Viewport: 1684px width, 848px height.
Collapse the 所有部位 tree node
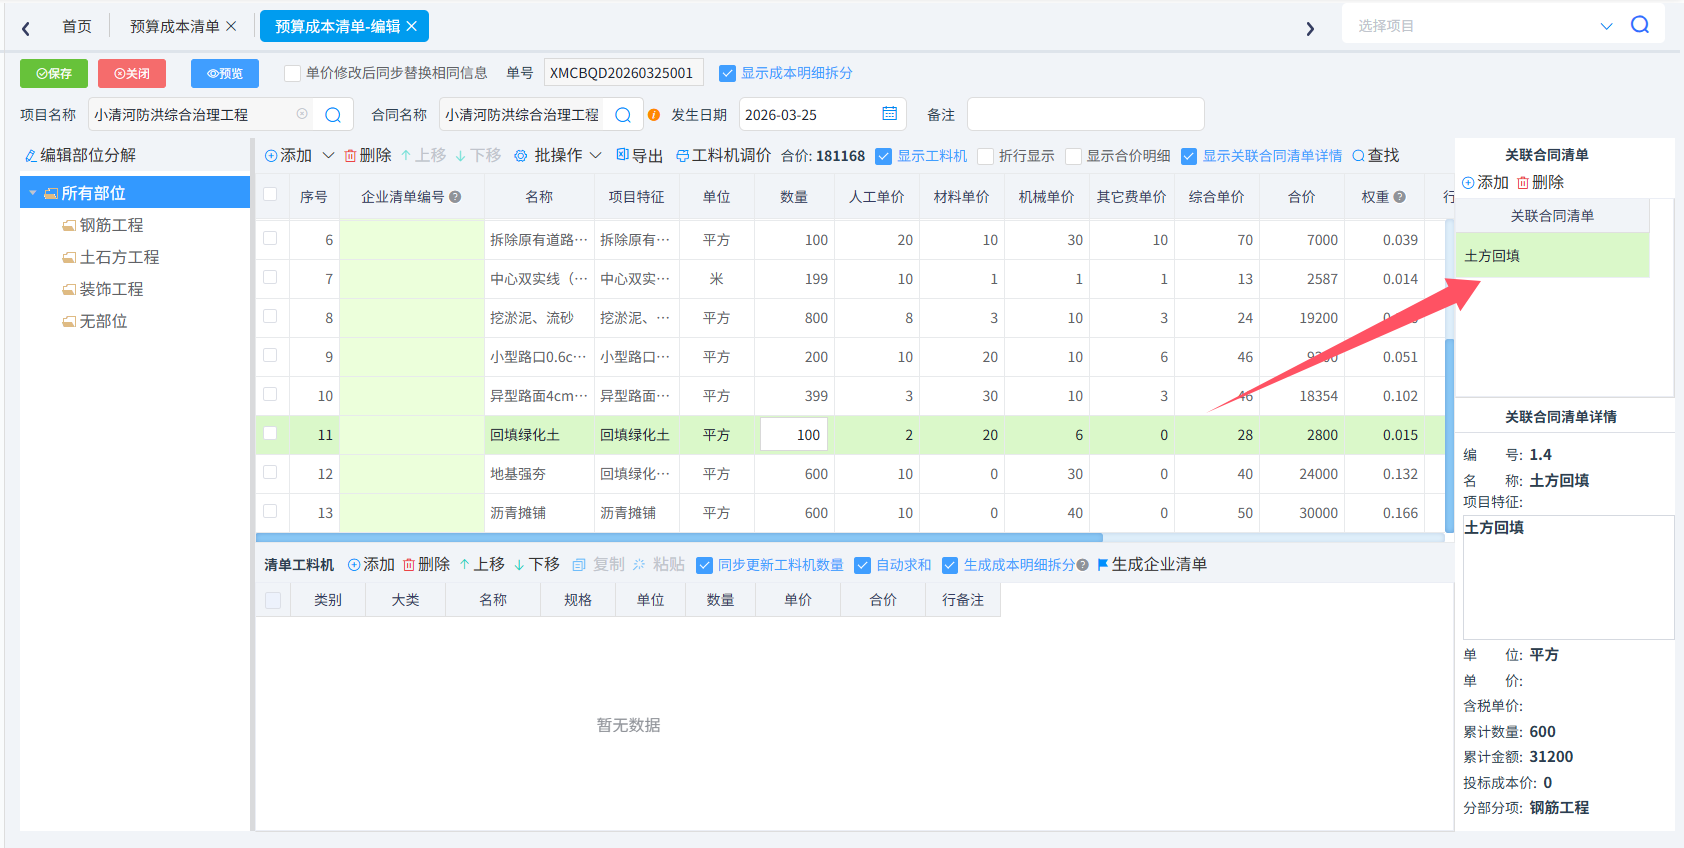tap(33, 193)
